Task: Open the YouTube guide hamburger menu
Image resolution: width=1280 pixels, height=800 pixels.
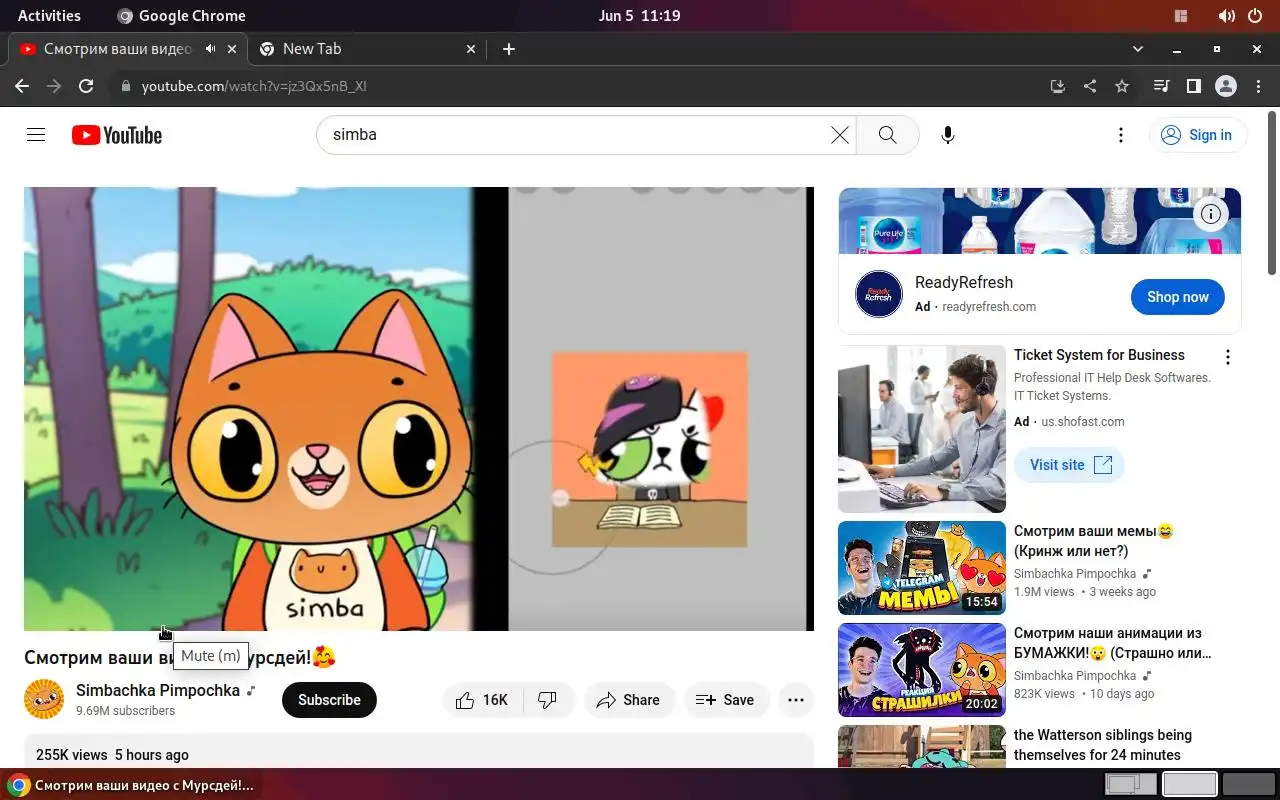Action: [36, 135]
